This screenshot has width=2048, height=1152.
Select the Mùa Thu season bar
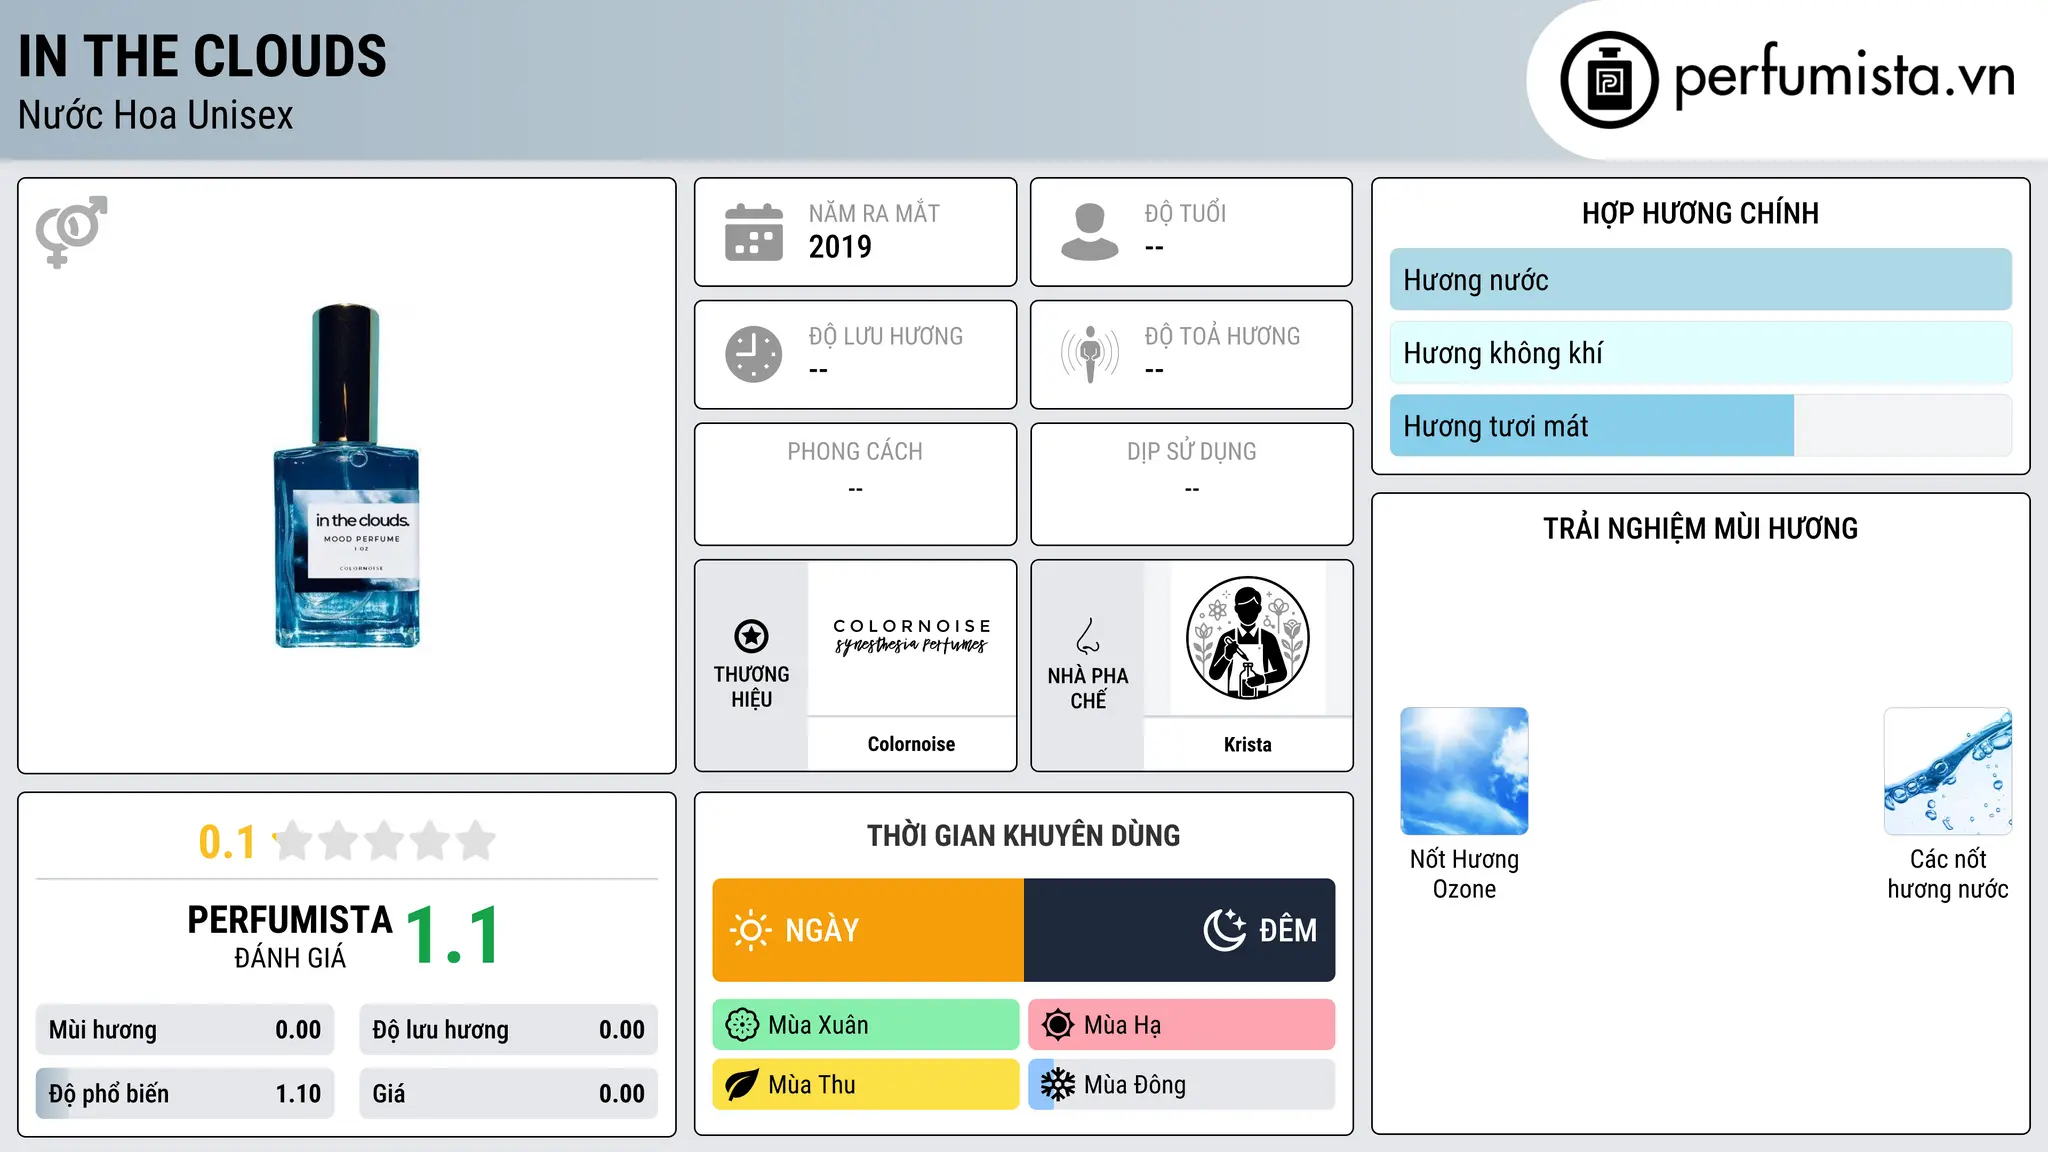866,1085
